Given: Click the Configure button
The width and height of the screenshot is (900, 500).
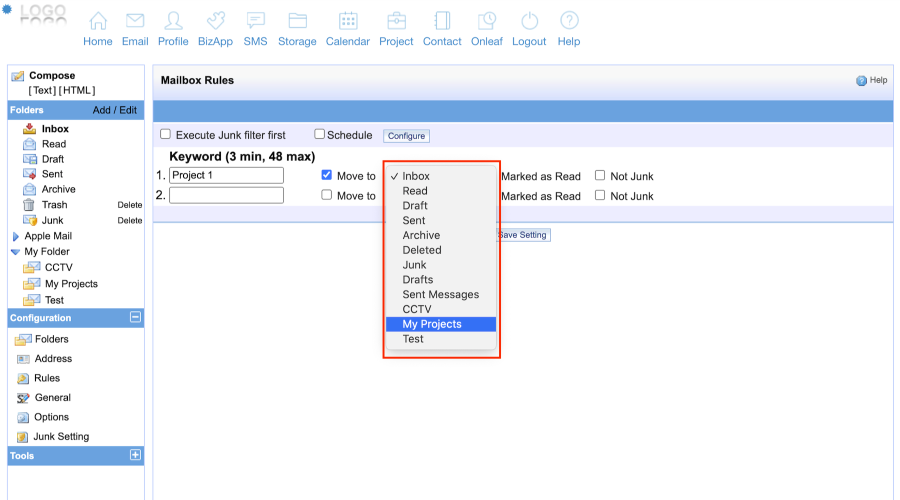Looking at the screenshot, I should [406, 136].
